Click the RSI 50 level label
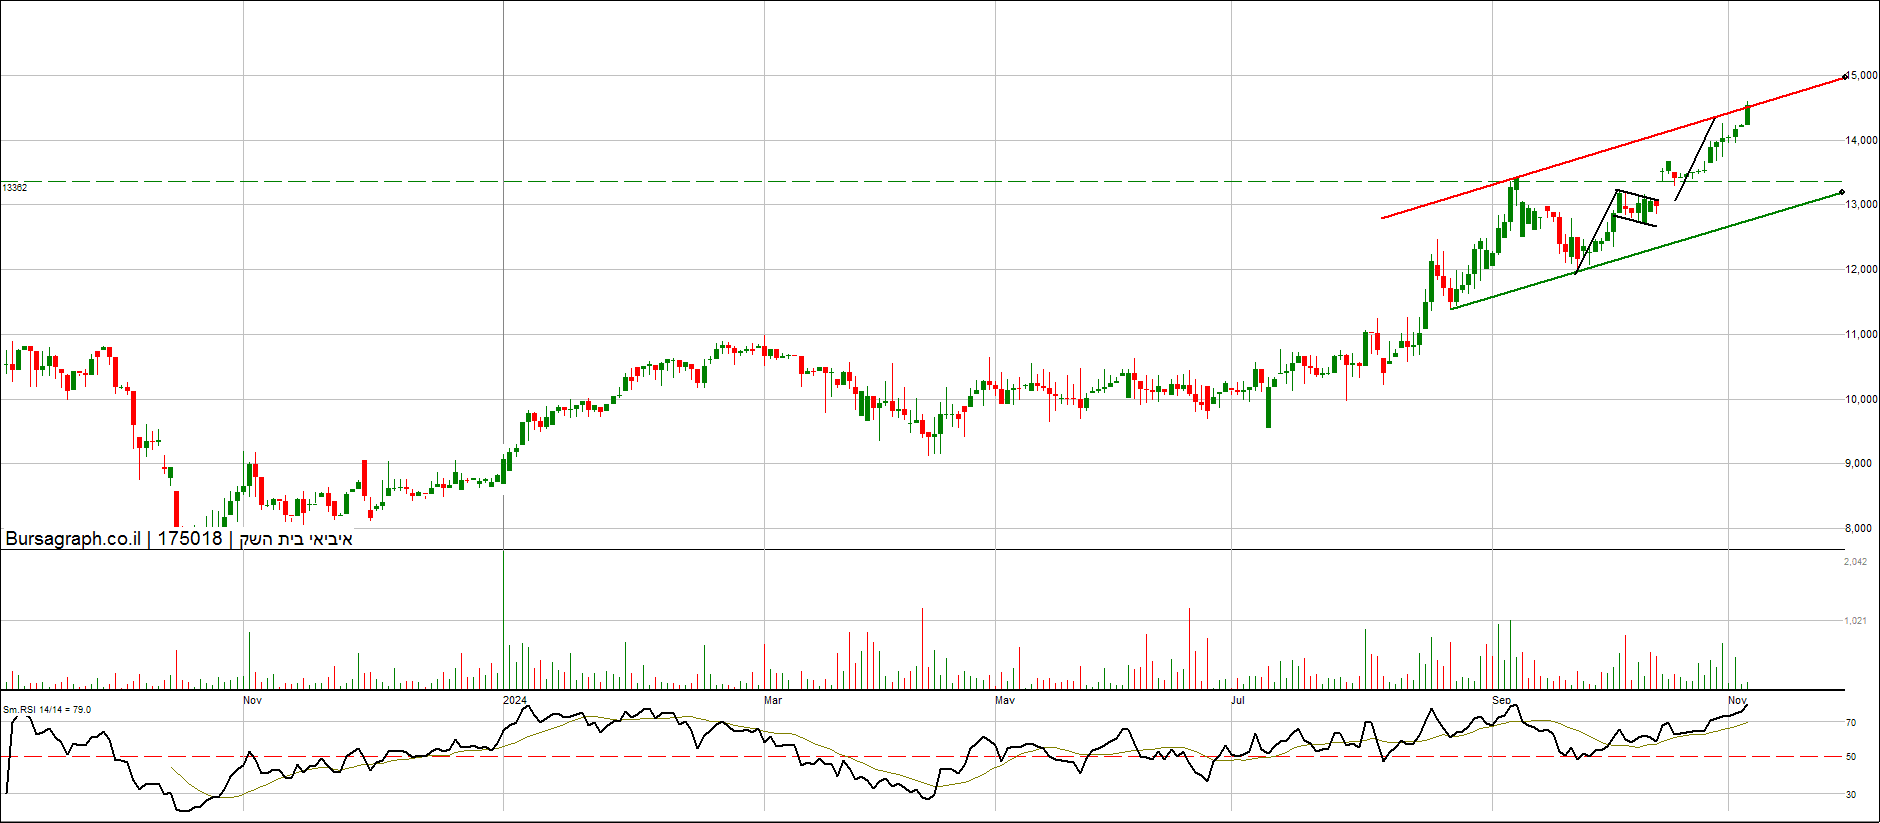Image resolution: width=1880 pixels, height=823 pixels. 1851,757
